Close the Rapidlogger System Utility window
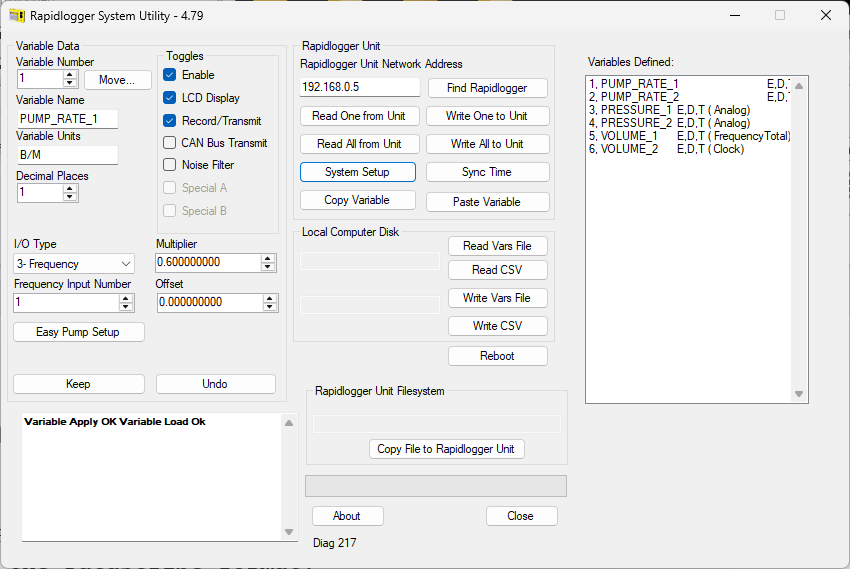850x569 pixels. (826, 15)
